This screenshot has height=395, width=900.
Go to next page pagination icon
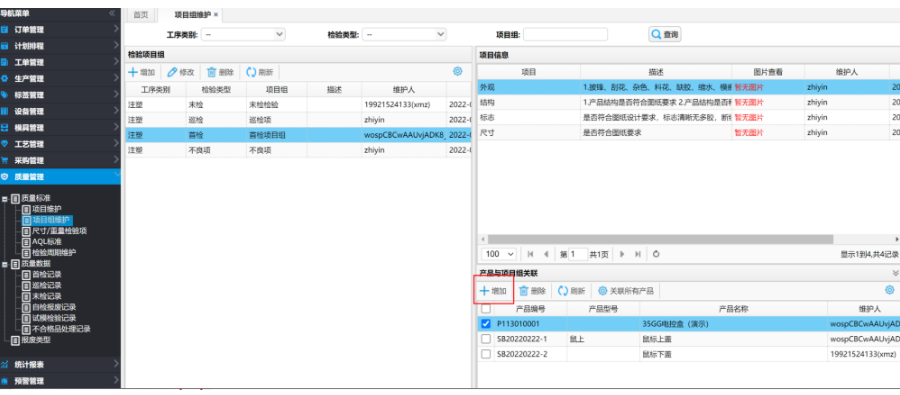[622, 254]
